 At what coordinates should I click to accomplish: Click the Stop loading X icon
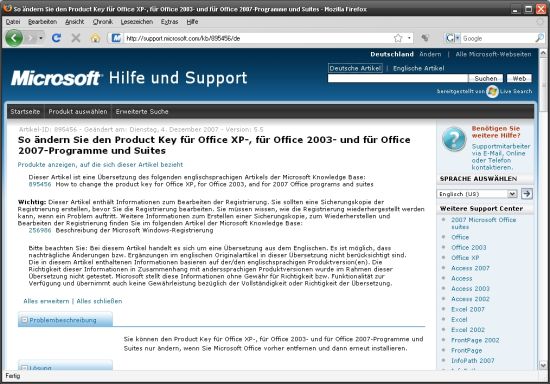[x=76, y=38]
